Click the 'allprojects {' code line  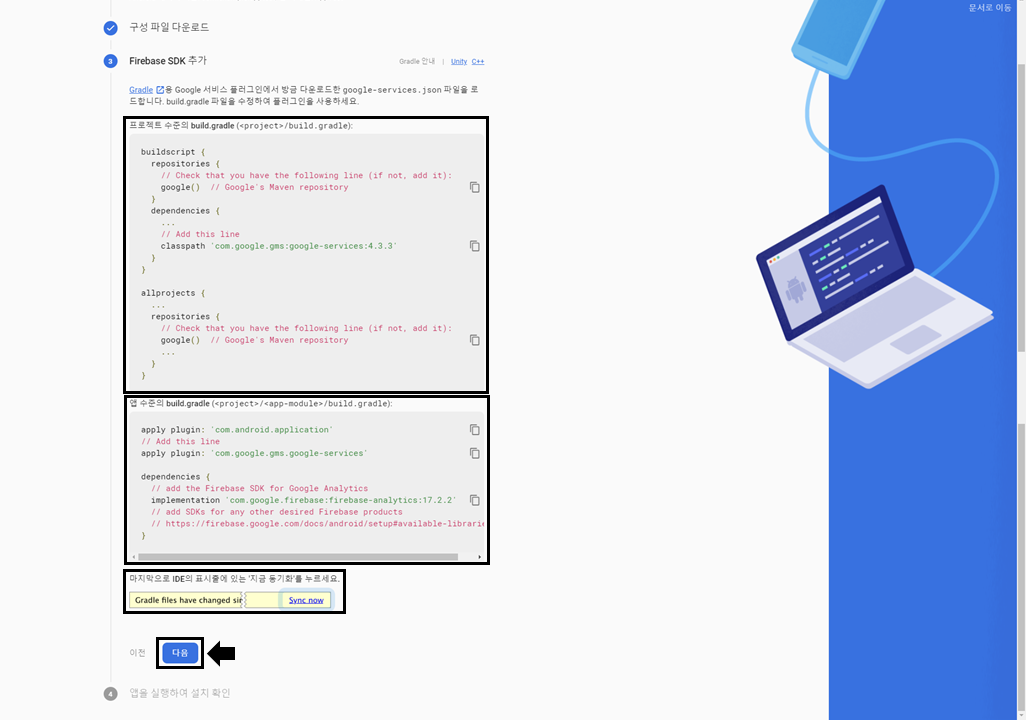pyautogui.click(x=173, y=293)
